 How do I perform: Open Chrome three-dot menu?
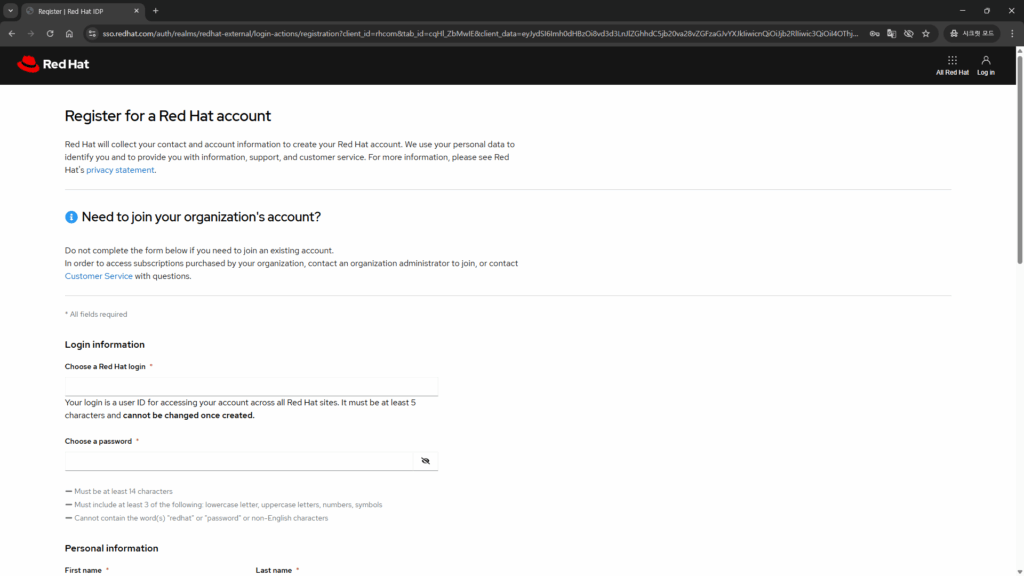point(1012,33)
